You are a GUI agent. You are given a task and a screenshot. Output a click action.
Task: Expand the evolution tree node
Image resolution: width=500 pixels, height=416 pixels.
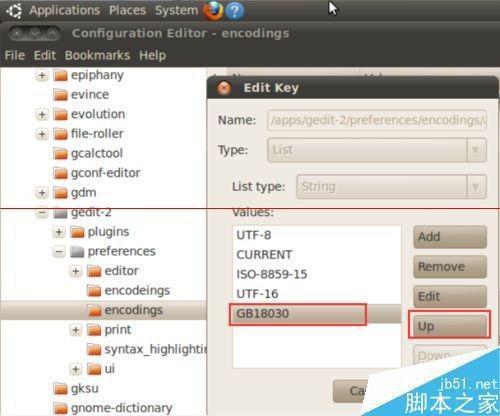tap(42, 114)
